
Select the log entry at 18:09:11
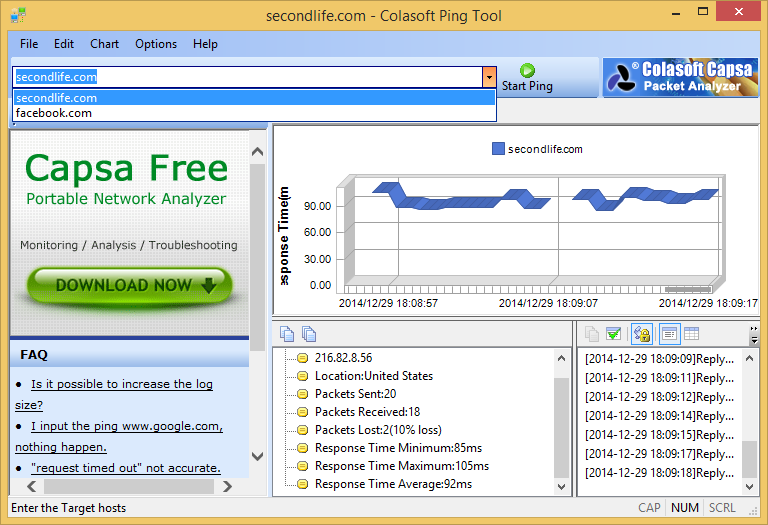[660, 378]
